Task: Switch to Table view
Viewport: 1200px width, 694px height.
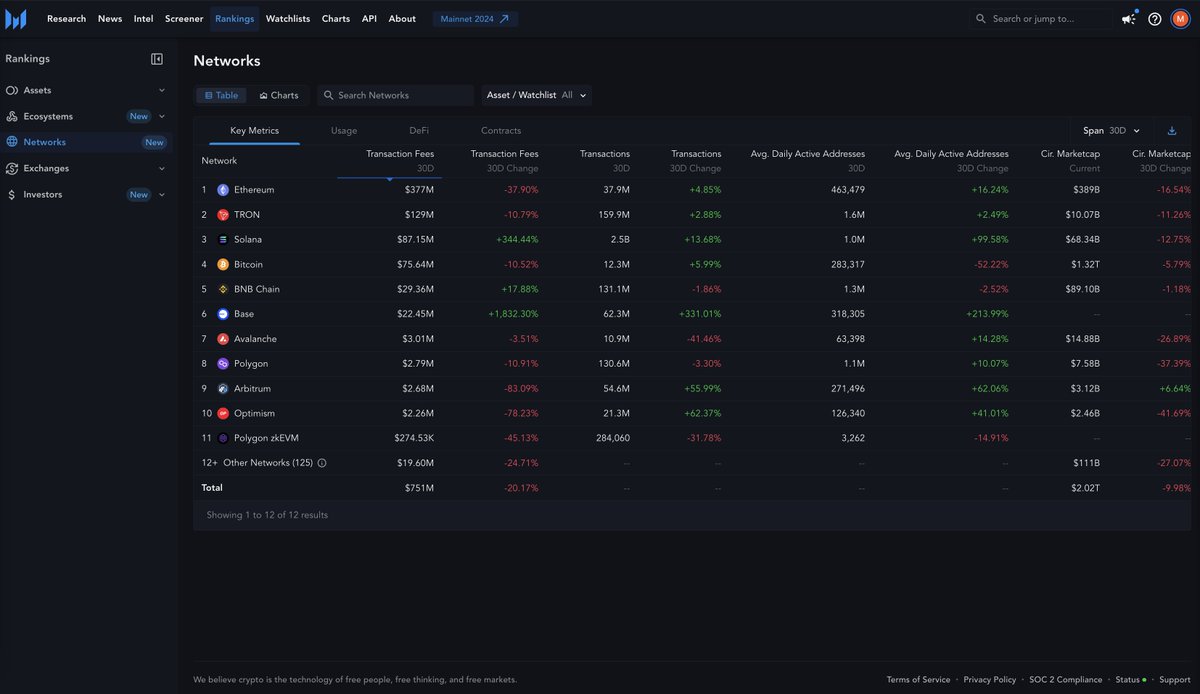Action: coord(221,95)
